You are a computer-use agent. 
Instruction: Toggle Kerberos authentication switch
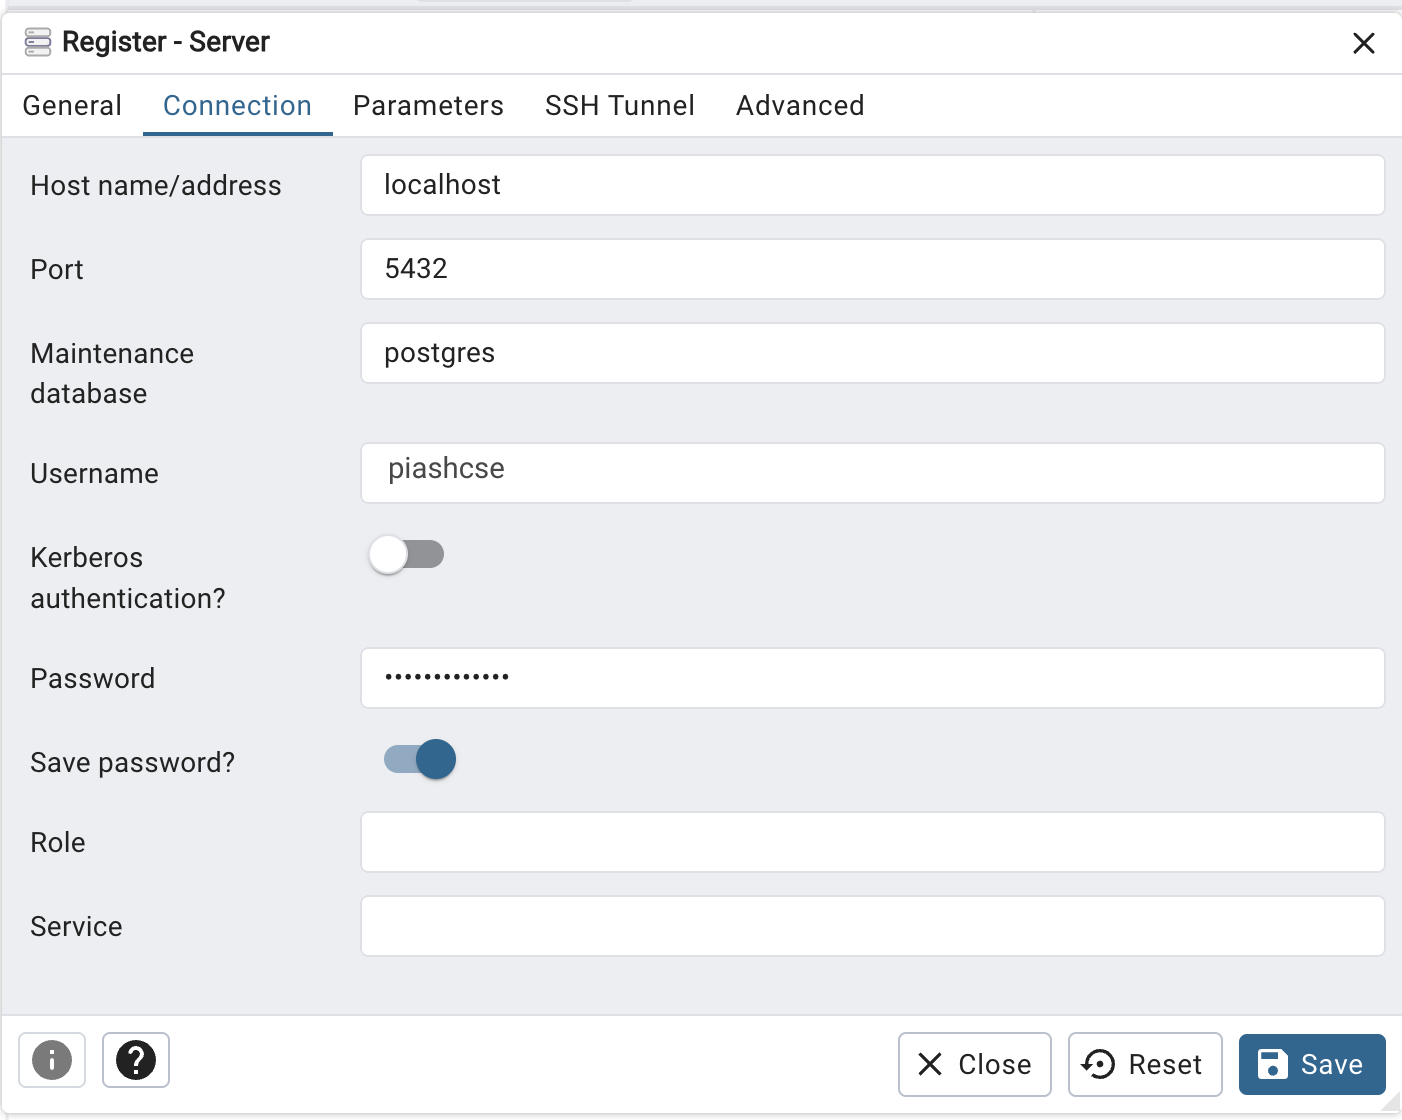coord(407,554)
